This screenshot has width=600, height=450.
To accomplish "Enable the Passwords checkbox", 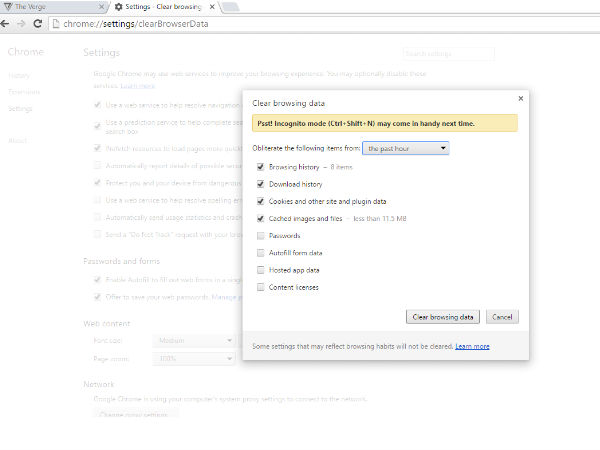I will [261, 236].
